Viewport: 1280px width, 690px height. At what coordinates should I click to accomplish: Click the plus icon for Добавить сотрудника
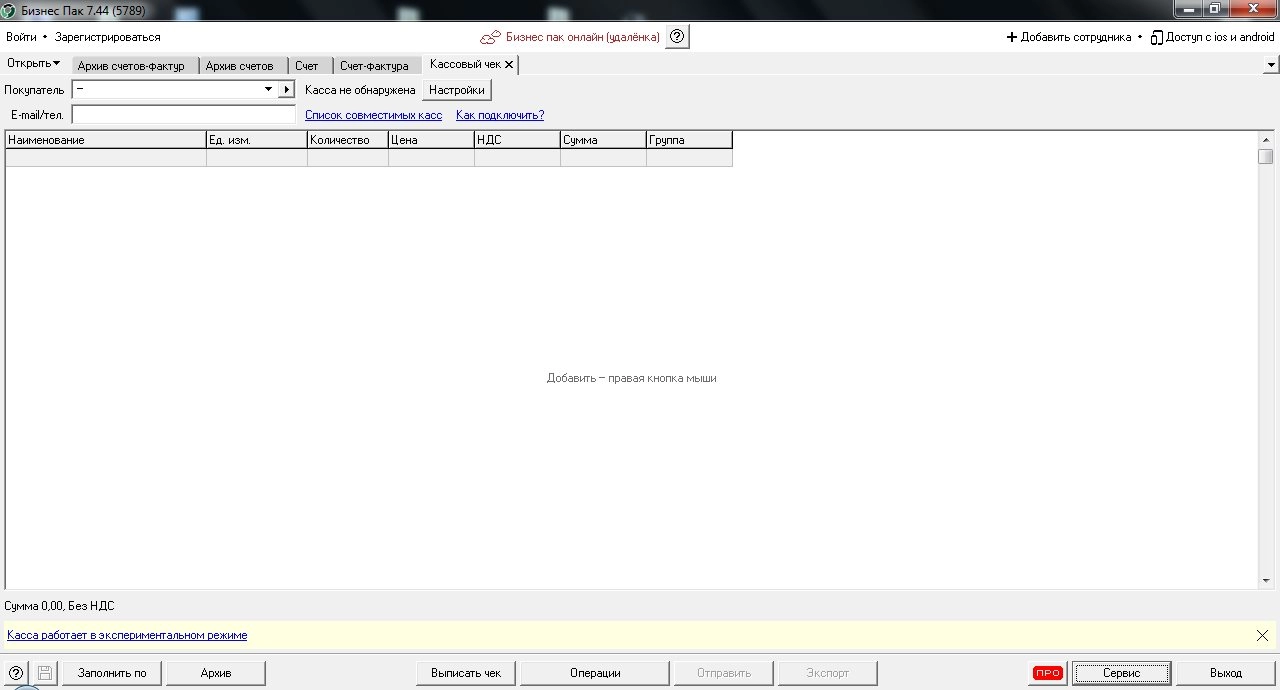pyautogui.click(x=1011, y=37)
